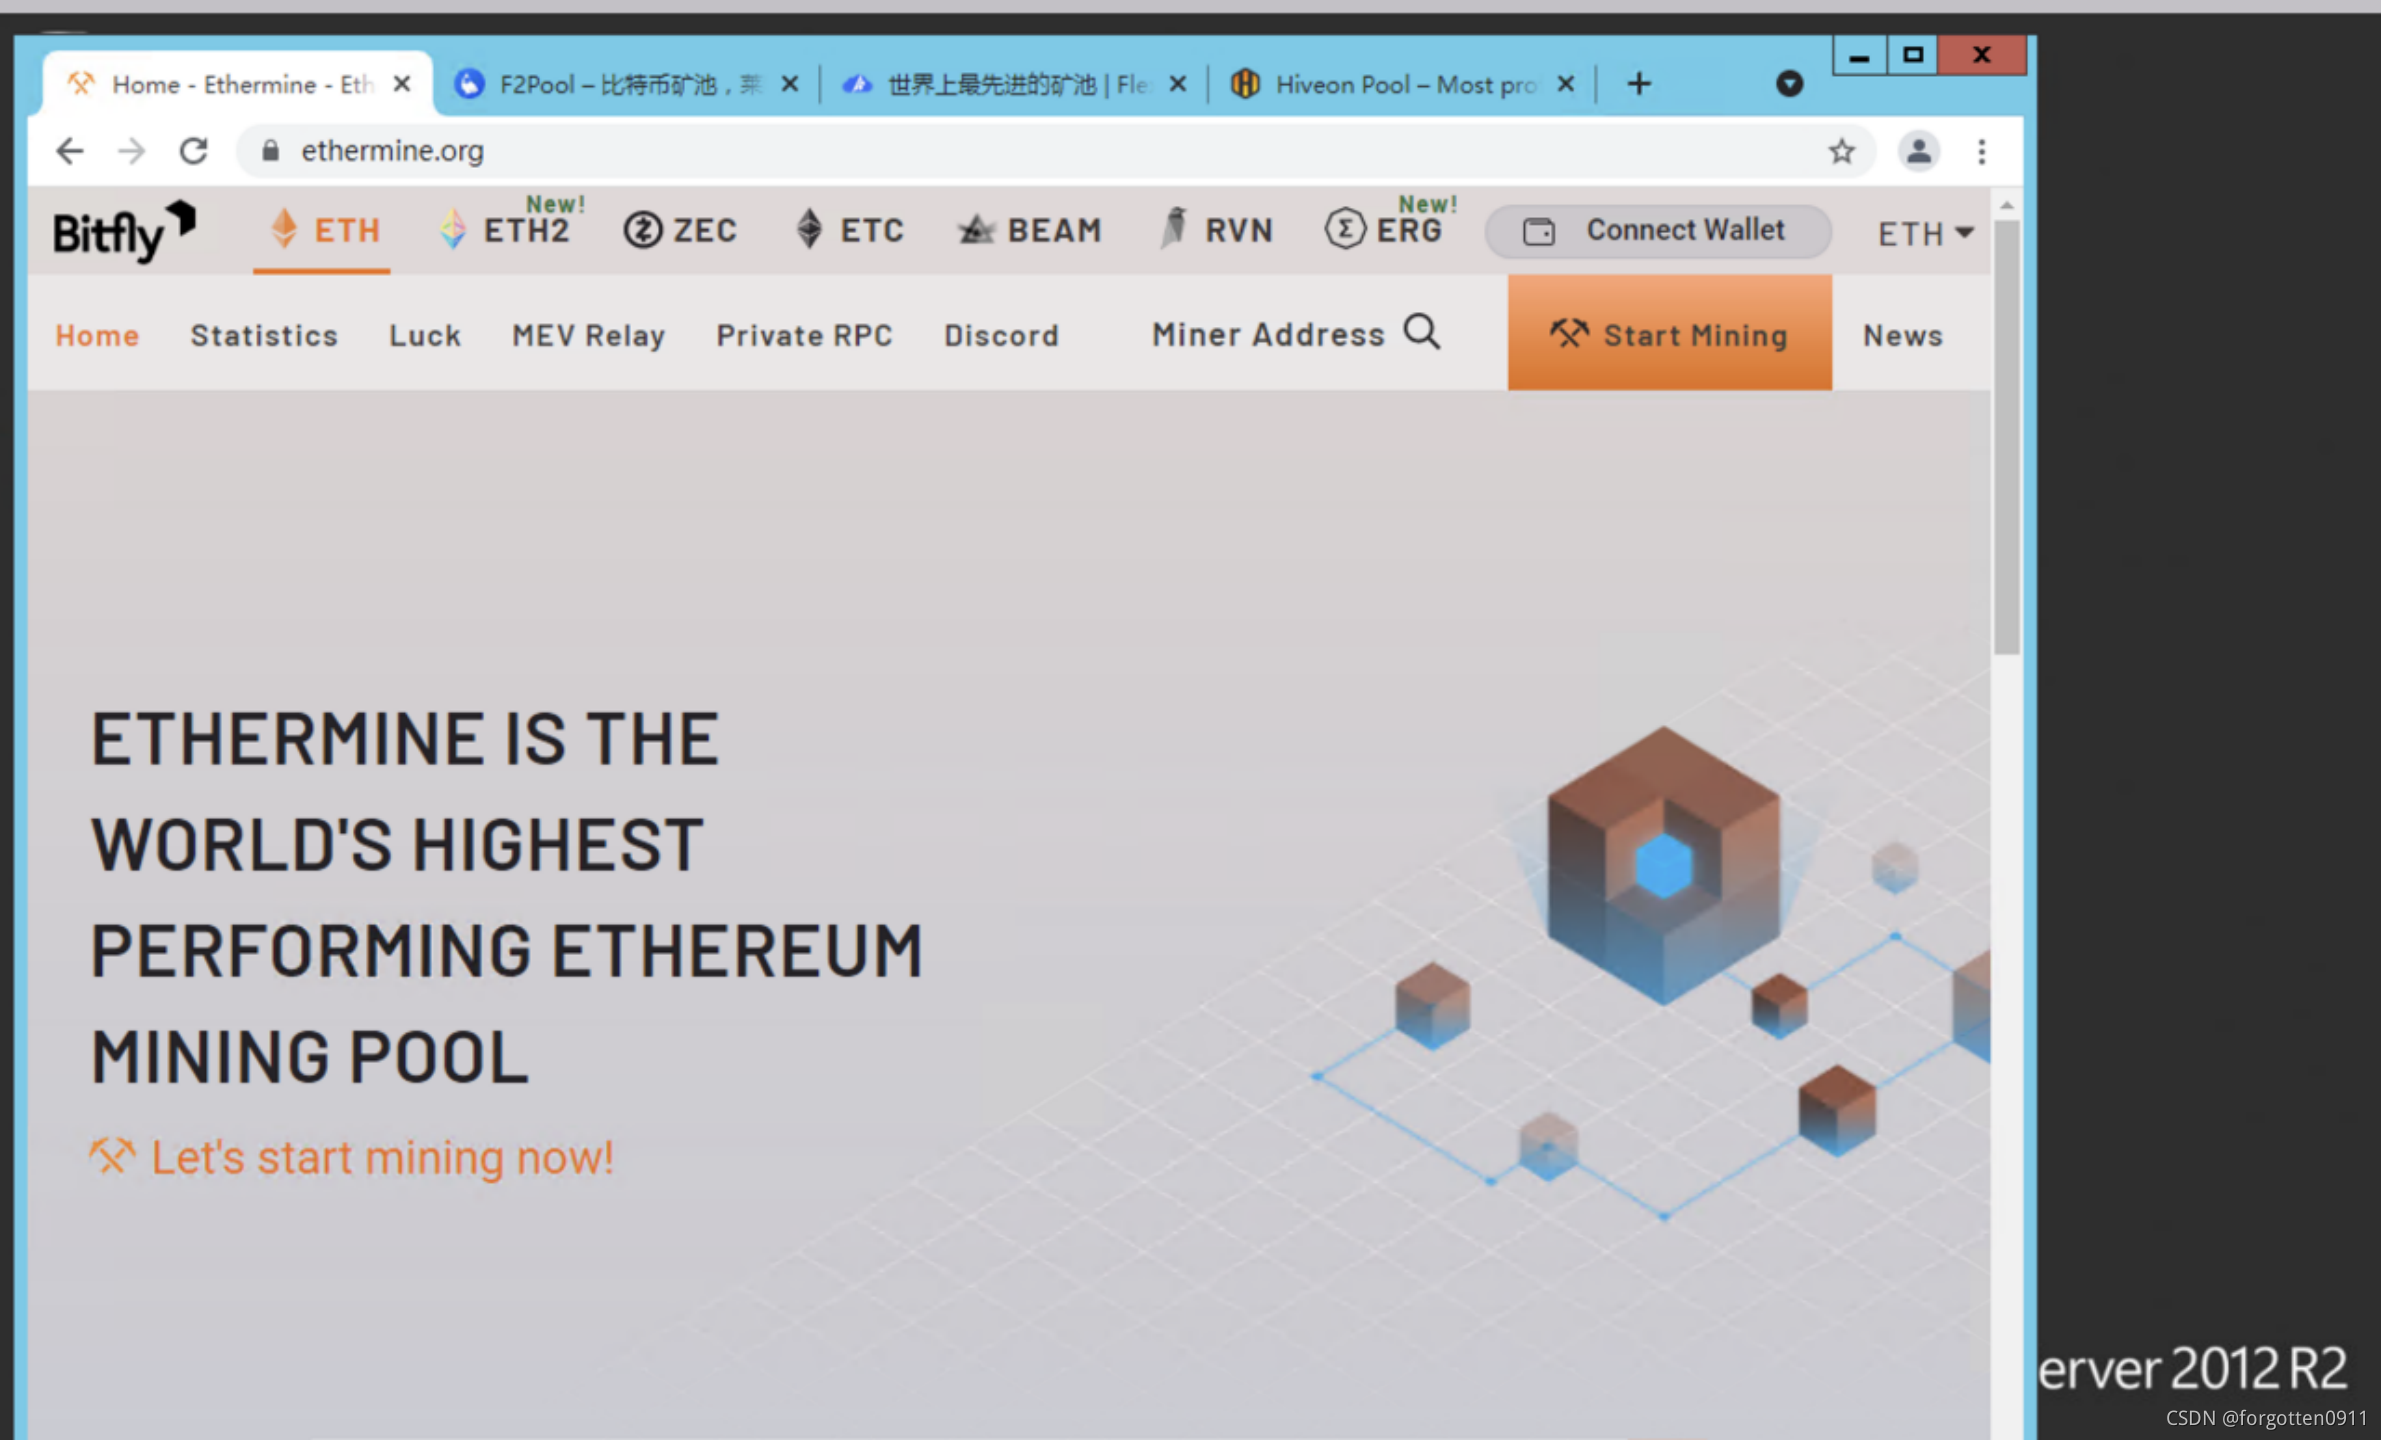Click the Let's start mining now link
This screenshot has width=2381, height=1440.
[351, 1157]
